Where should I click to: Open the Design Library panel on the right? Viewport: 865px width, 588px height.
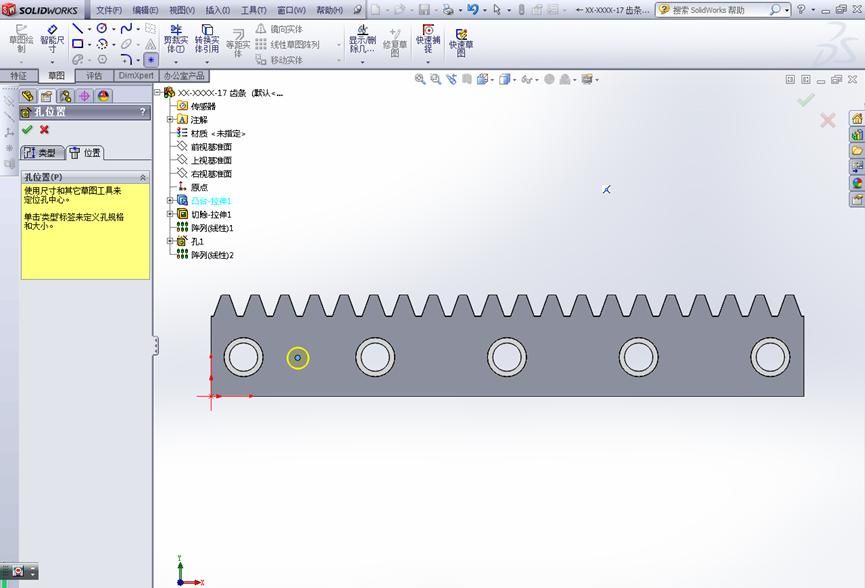point(856,133)
